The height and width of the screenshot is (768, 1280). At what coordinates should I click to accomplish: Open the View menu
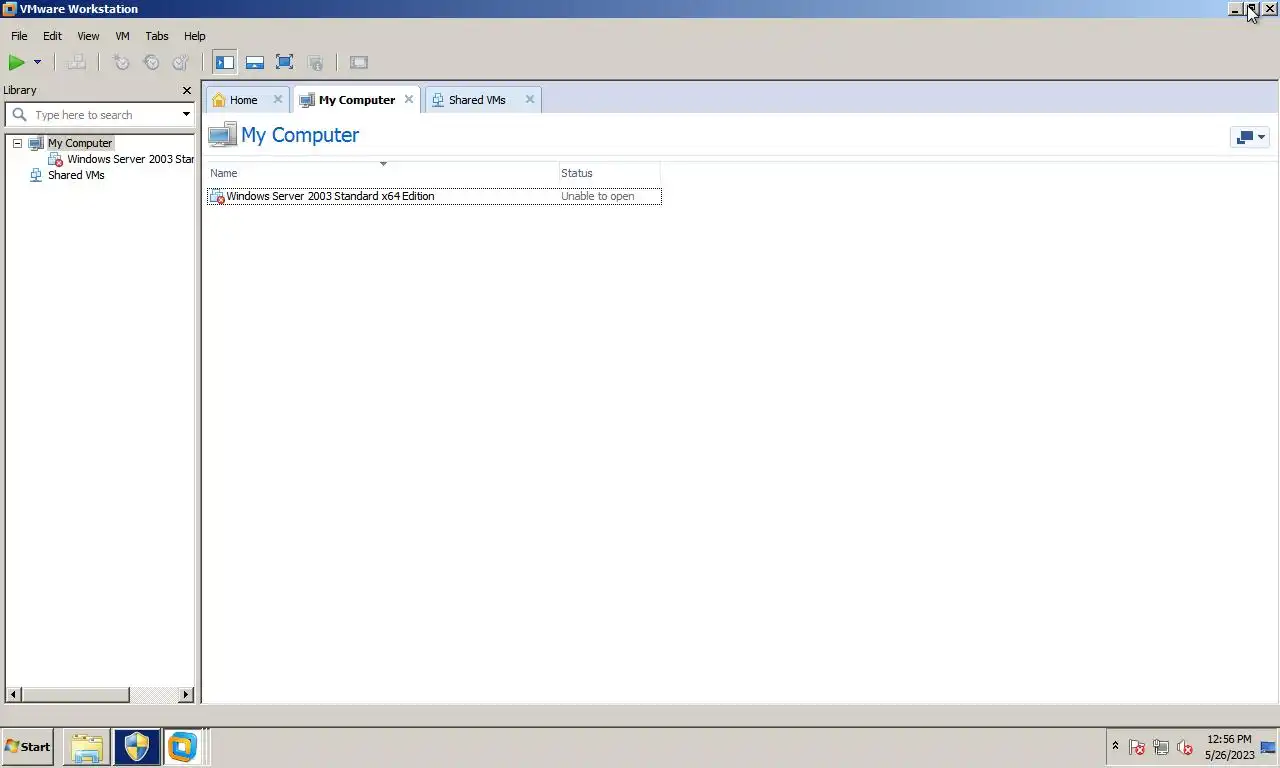88,36
